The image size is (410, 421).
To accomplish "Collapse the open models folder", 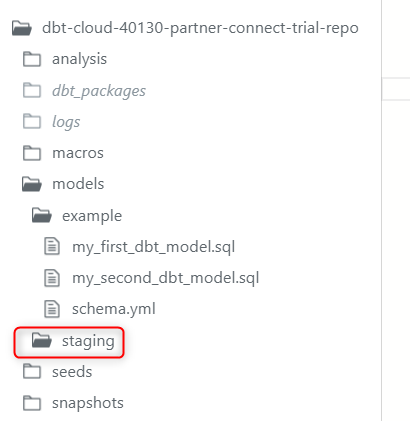I will [32, 184].
